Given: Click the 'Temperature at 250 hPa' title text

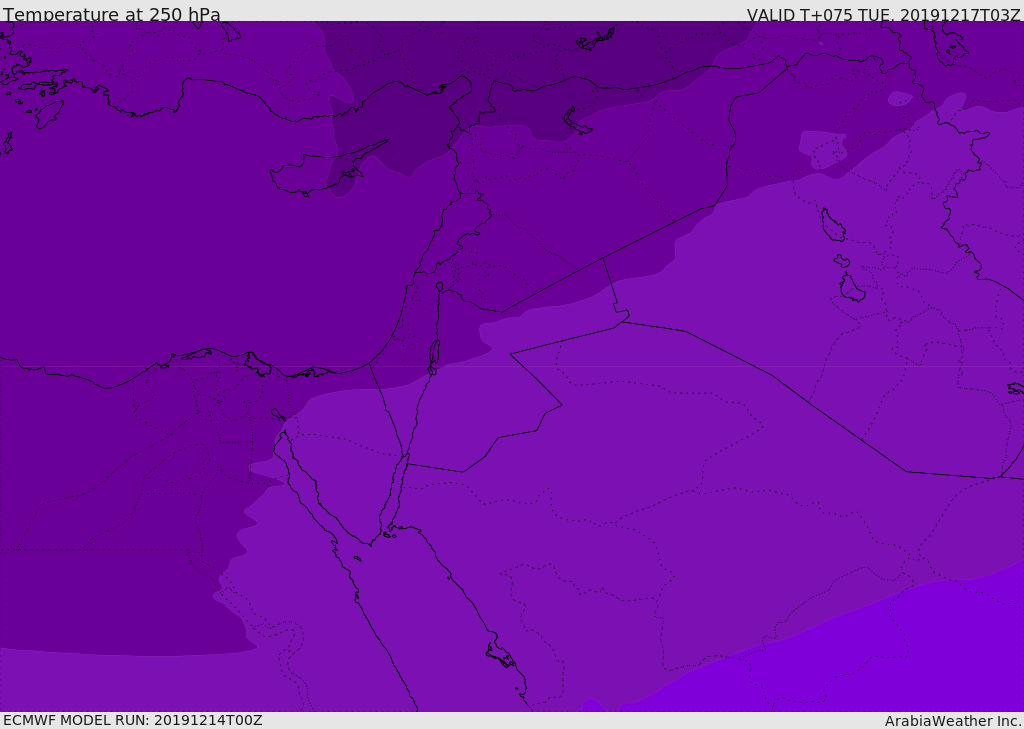Looking at the screenshot, I should 112,14.
